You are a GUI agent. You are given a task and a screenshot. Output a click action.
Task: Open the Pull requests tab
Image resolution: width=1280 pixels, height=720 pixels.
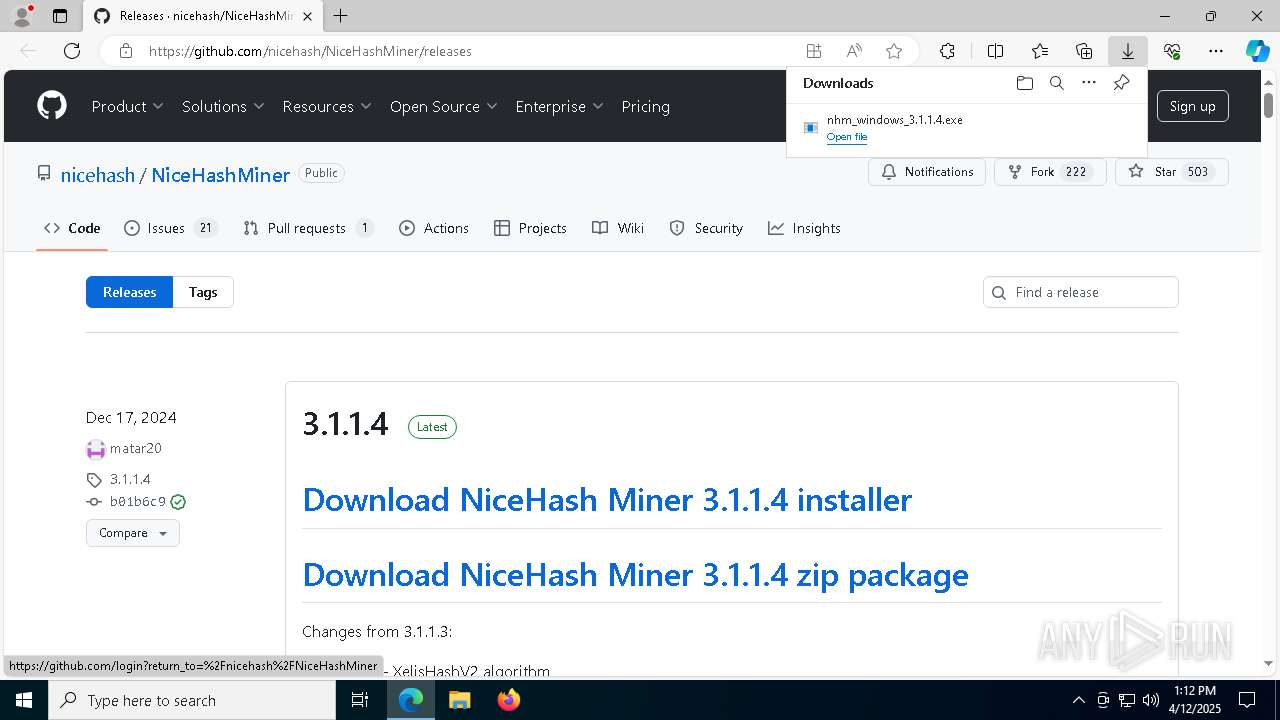pos(308,228)
